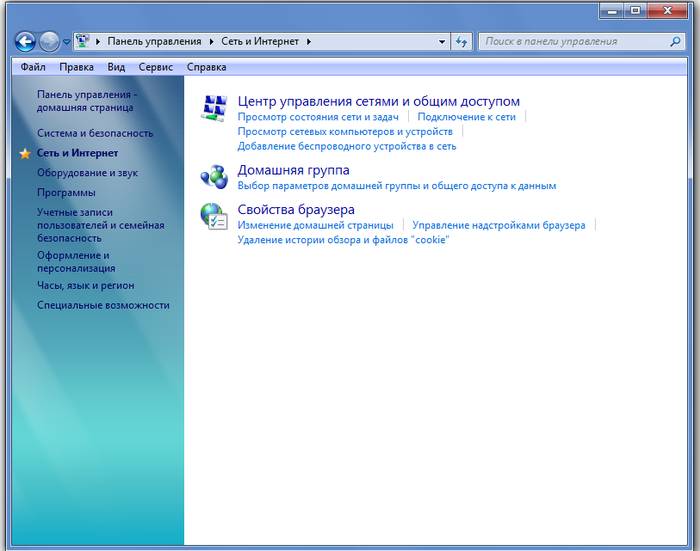This screenshot has height=551, width=700.
Task: Click the Подключение к сети link
Action: coord(466,117)
